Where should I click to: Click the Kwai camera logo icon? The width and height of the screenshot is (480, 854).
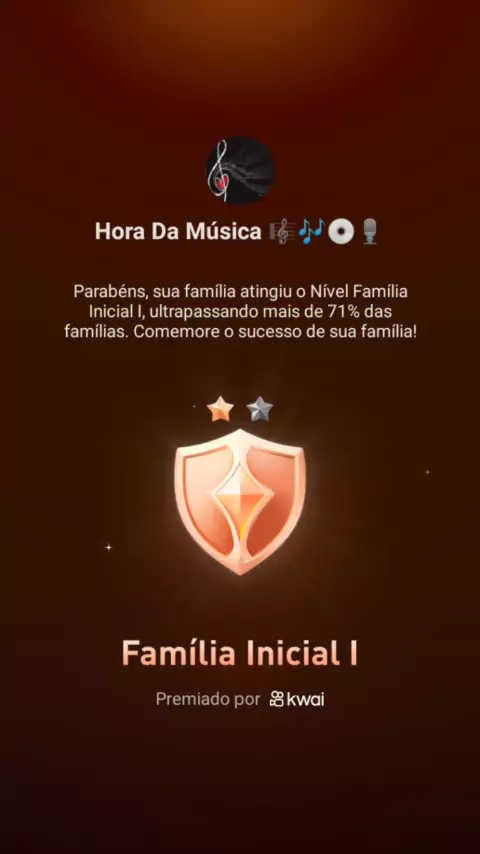277,699
